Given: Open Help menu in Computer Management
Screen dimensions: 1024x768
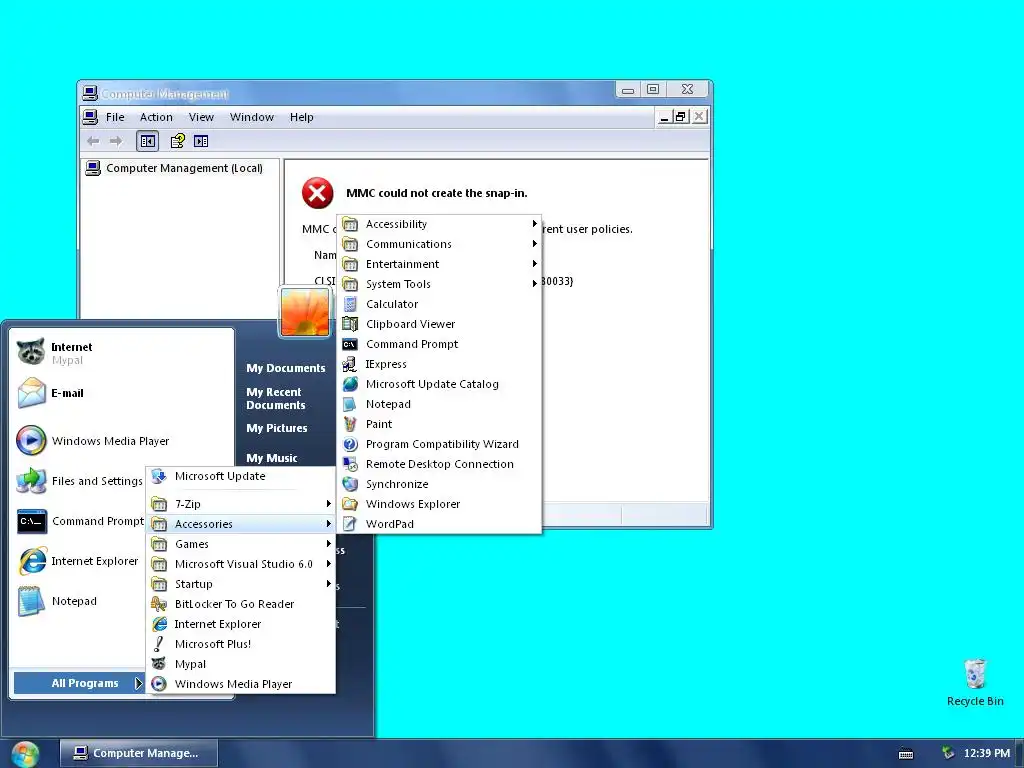Looking at the screenshot, I should (x=302, y=117).
